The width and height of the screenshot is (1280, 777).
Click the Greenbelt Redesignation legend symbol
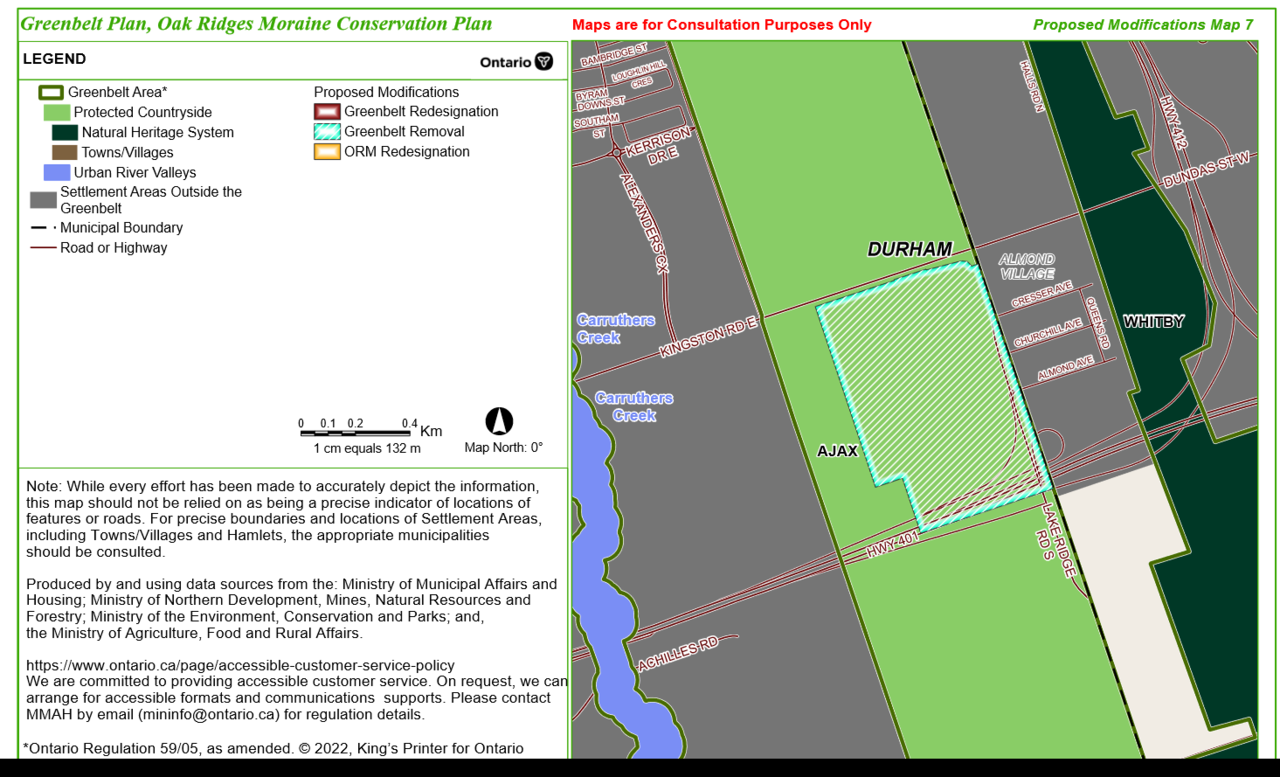click(327, 111)
